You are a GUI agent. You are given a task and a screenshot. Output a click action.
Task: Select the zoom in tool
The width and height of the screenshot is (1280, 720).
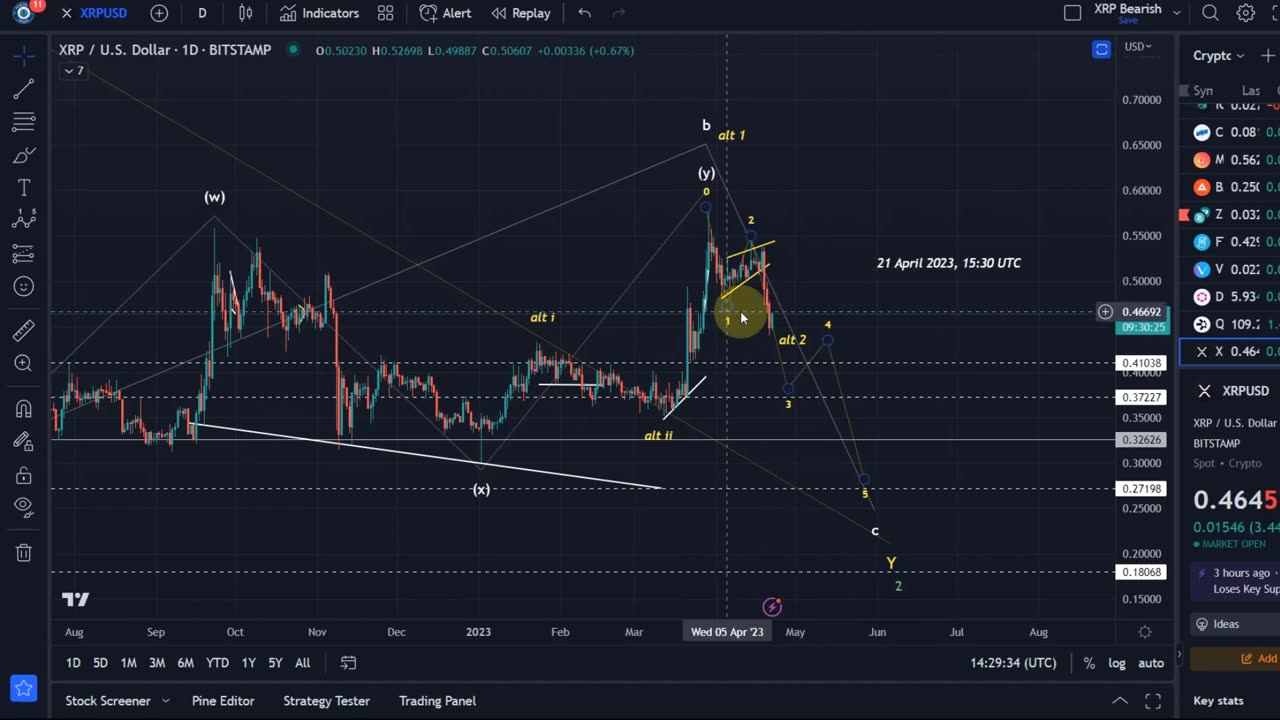pos(24,363)
